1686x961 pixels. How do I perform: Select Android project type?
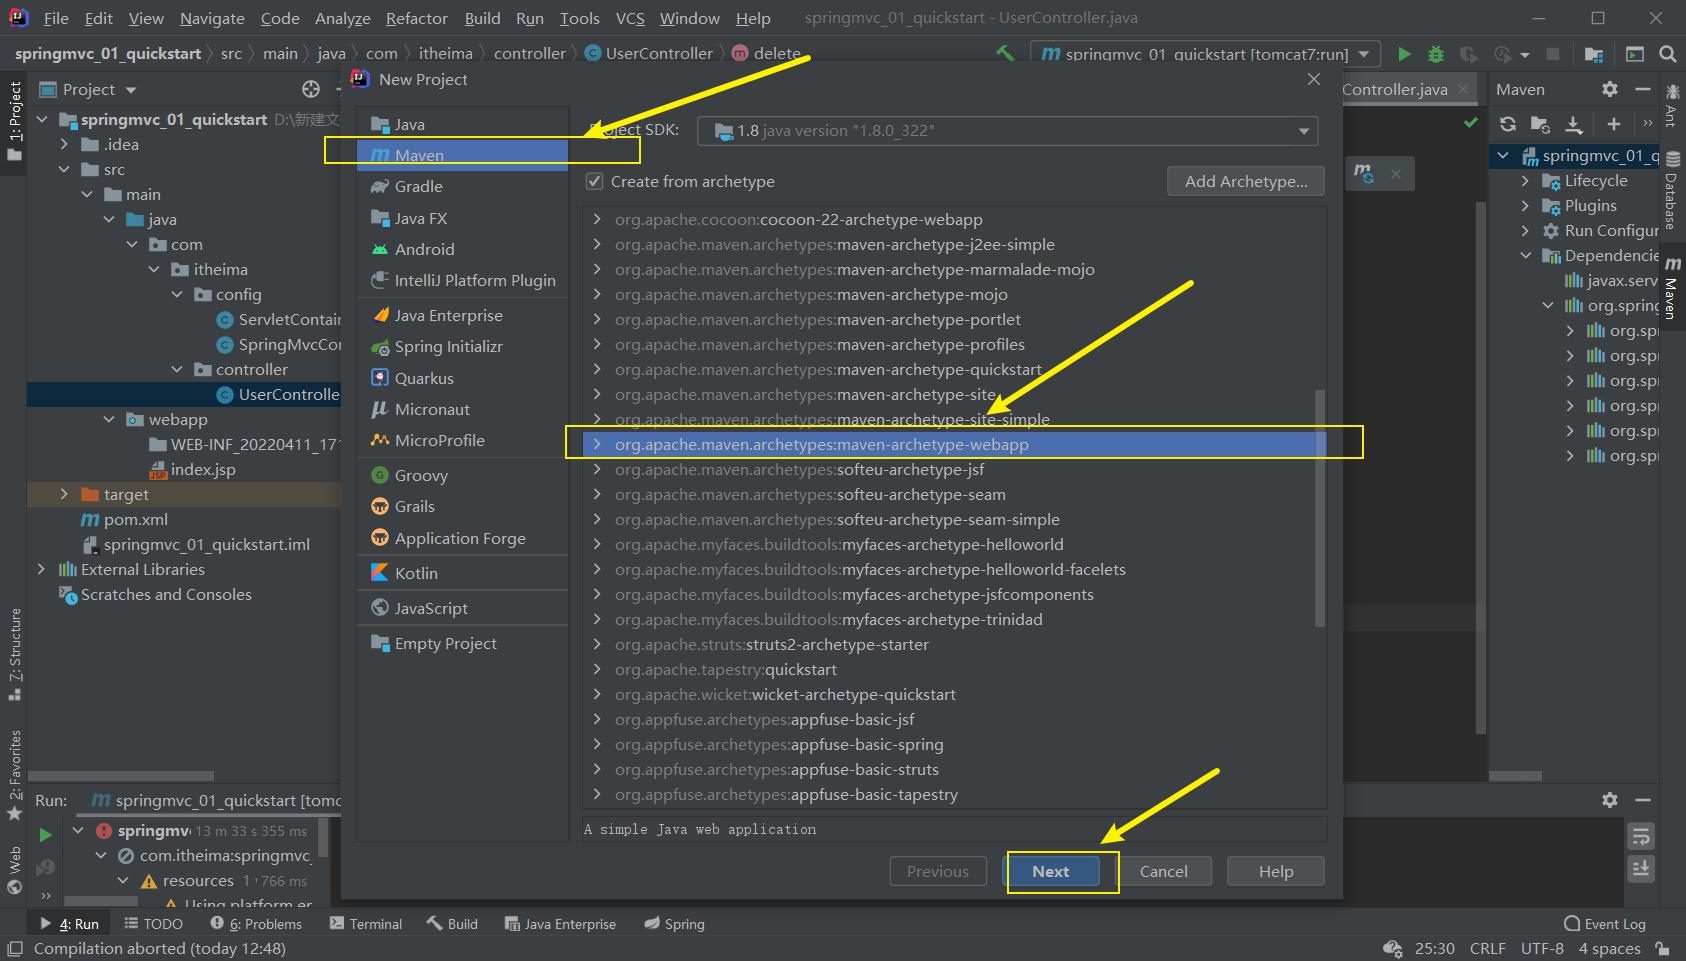tap(463, 249)
